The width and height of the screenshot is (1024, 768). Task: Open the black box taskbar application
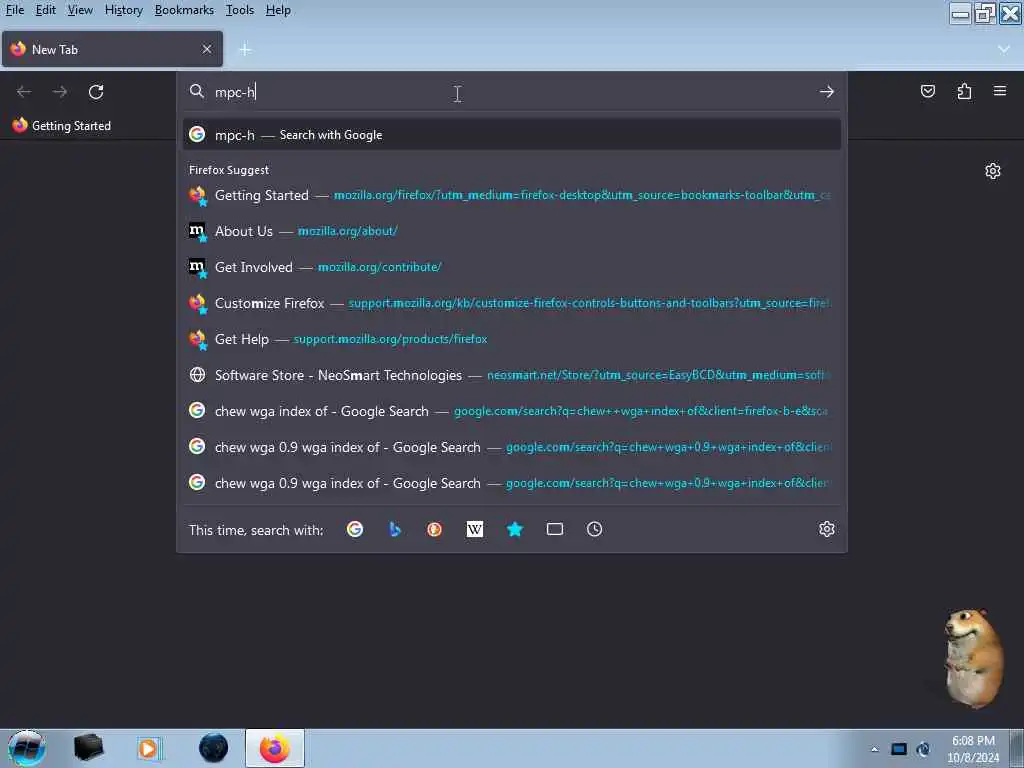pos(89,748)
